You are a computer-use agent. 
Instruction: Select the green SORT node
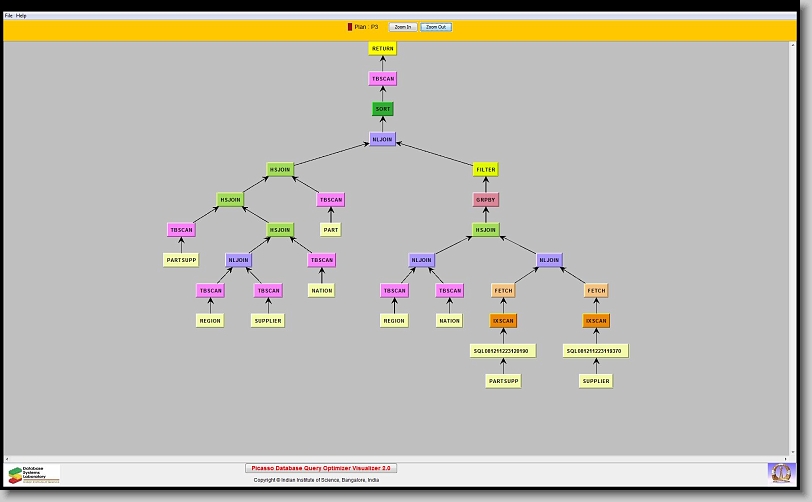383,109
